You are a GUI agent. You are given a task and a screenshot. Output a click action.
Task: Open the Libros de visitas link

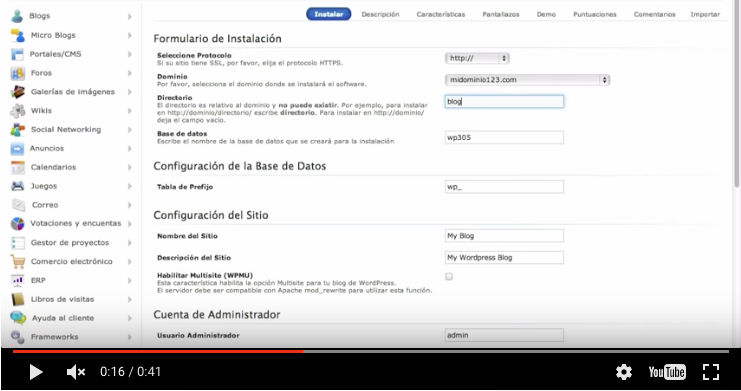(x=62, y=299)
